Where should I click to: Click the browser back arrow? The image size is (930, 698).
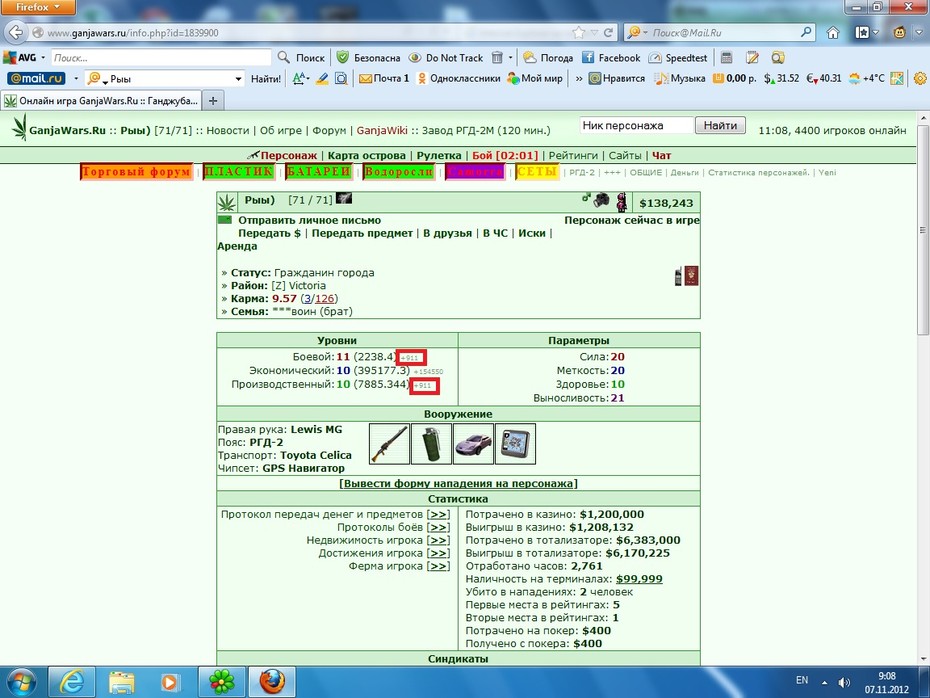tap(16, 32)
